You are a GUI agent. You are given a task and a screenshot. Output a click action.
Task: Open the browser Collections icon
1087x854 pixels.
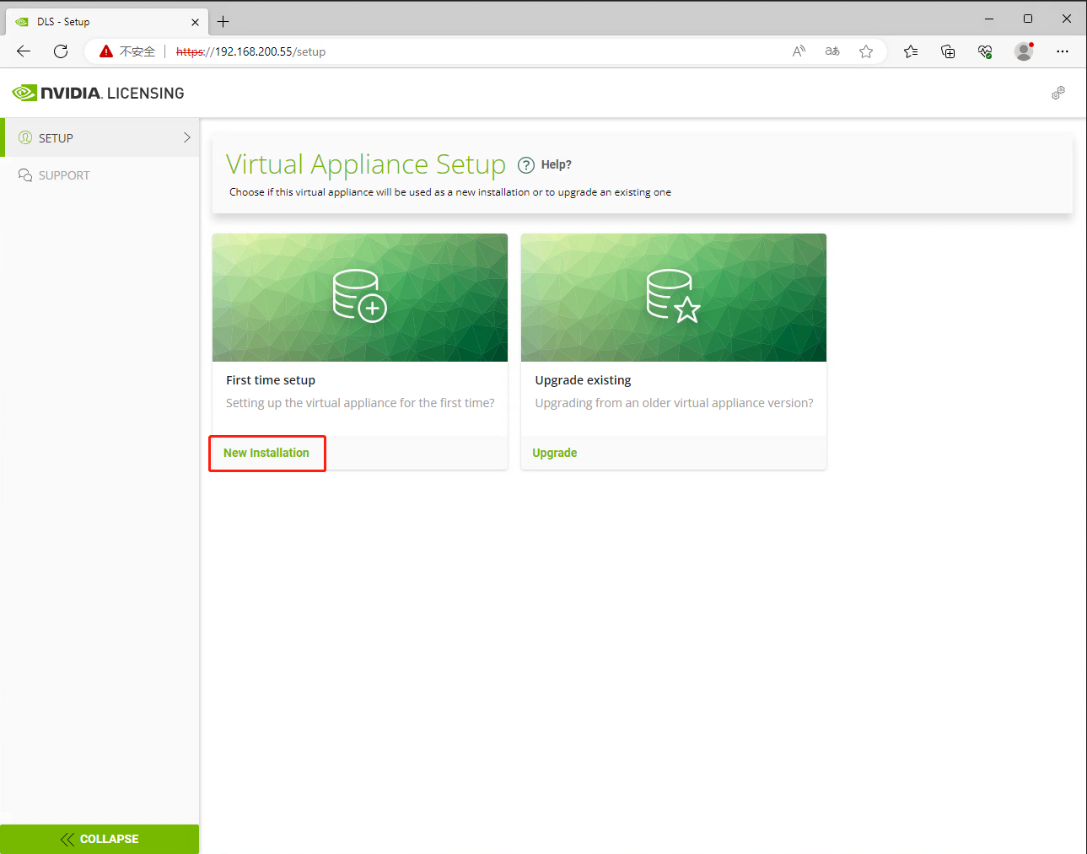point(948,51)
